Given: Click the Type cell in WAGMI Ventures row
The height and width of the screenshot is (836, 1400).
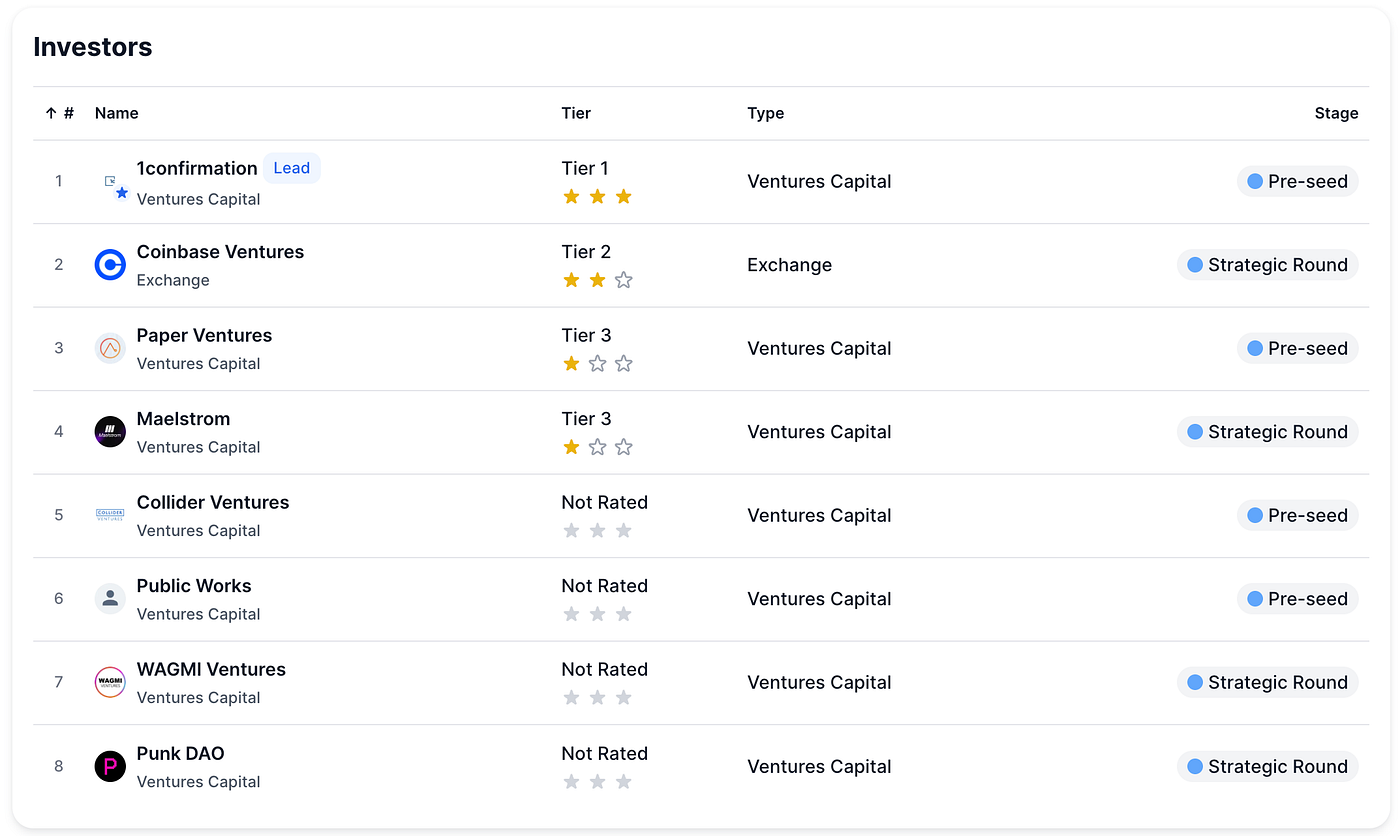Looking at the screenshot, I should 819,682.
